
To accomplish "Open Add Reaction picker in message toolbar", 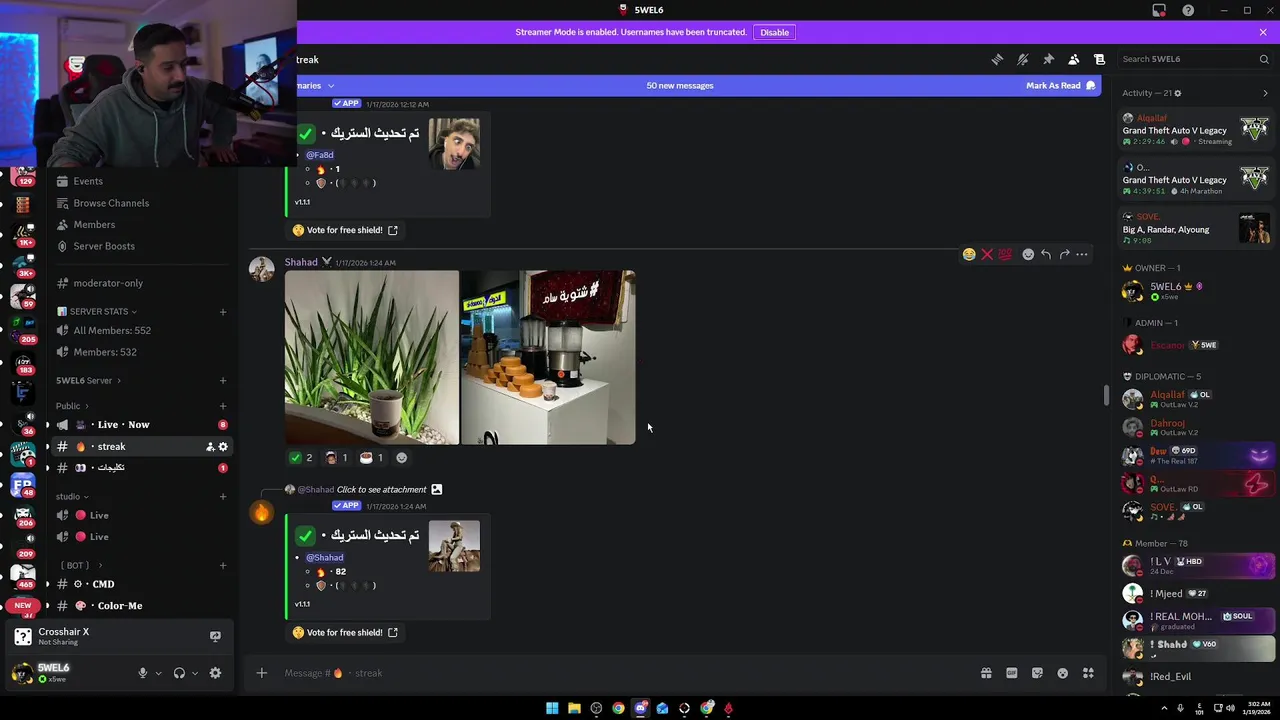I will click(1028, 254).
